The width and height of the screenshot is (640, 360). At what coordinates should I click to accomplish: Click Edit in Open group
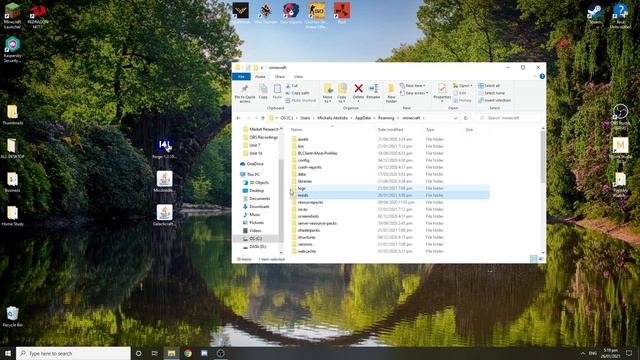[460, 93]
